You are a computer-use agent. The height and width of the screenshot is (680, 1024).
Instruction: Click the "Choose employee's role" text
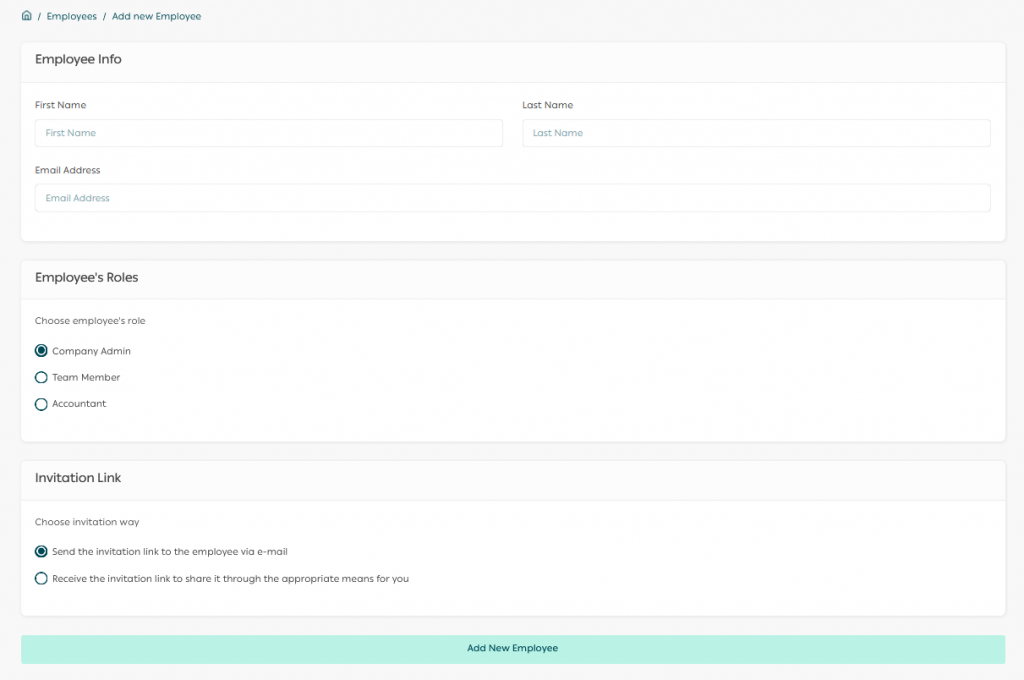(x=90, y=321)
